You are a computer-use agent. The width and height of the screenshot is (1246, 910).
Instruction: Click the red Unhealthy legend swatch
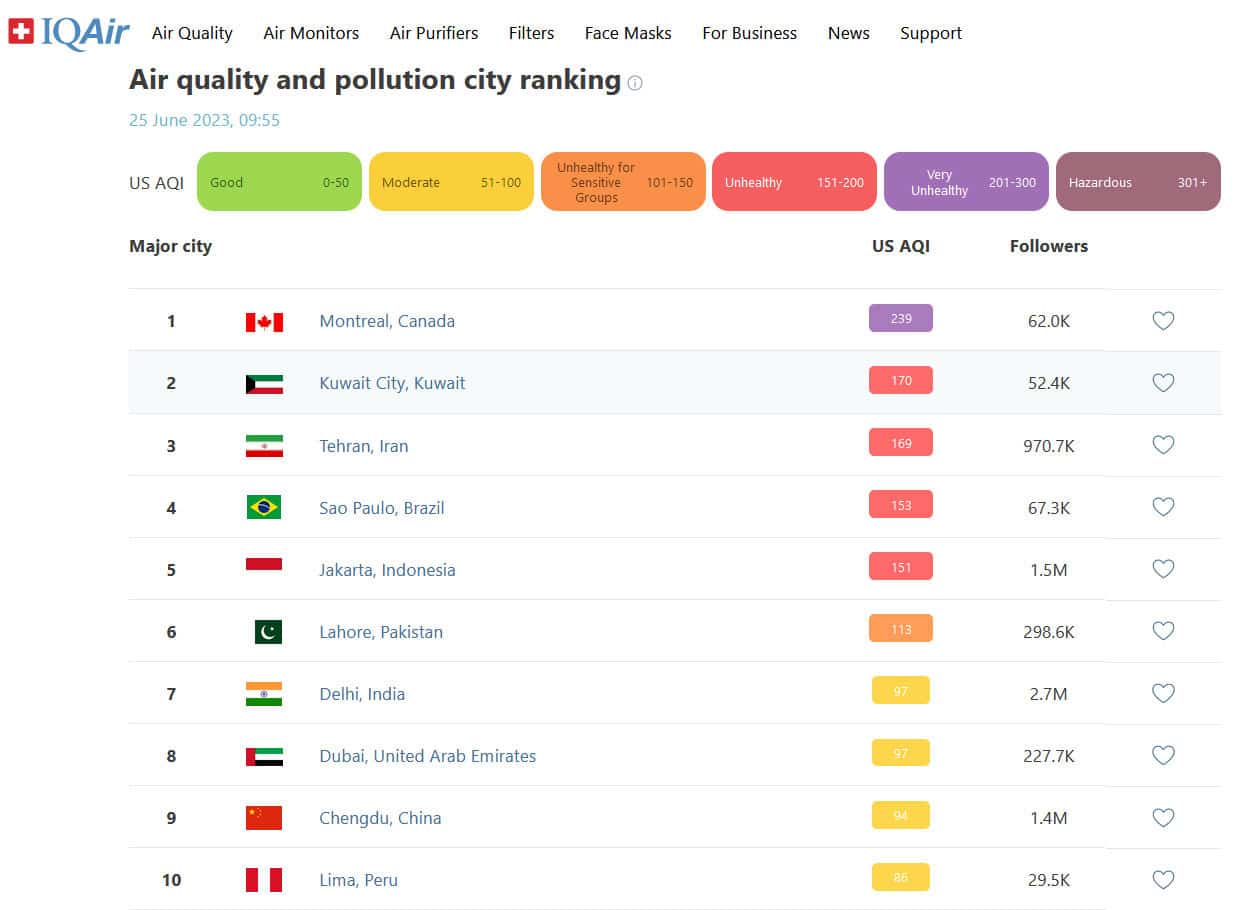point(794,182)
